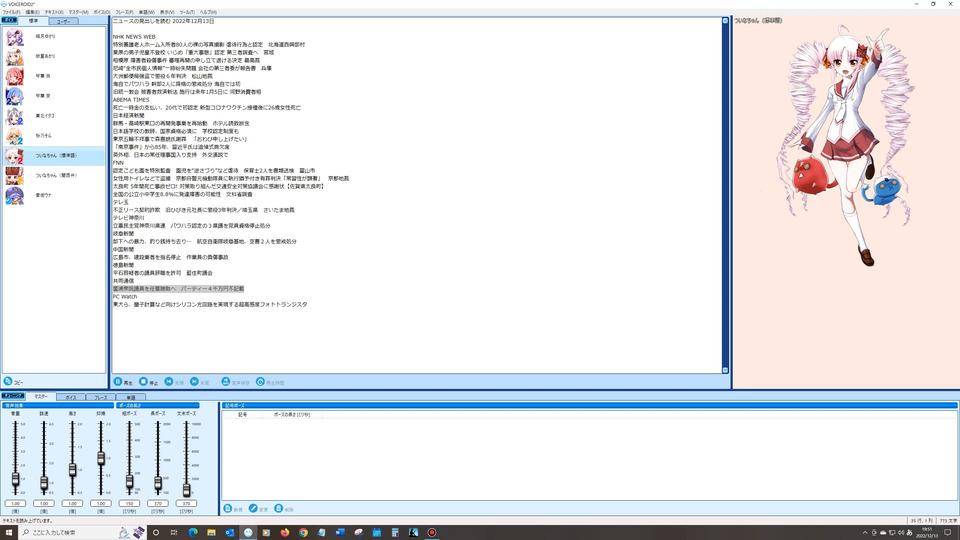Select the 琴葉 茜 voice avatar

(15, 77)
